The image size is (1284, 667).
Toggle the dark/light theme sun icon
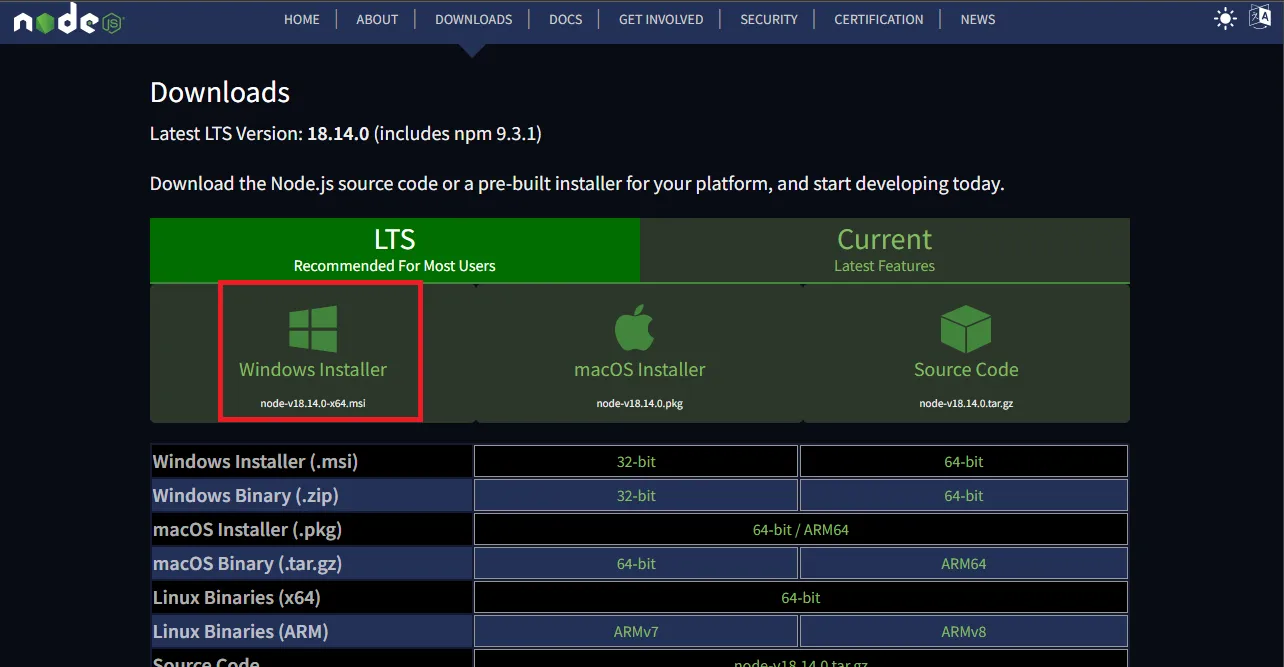coord(1225,19)
